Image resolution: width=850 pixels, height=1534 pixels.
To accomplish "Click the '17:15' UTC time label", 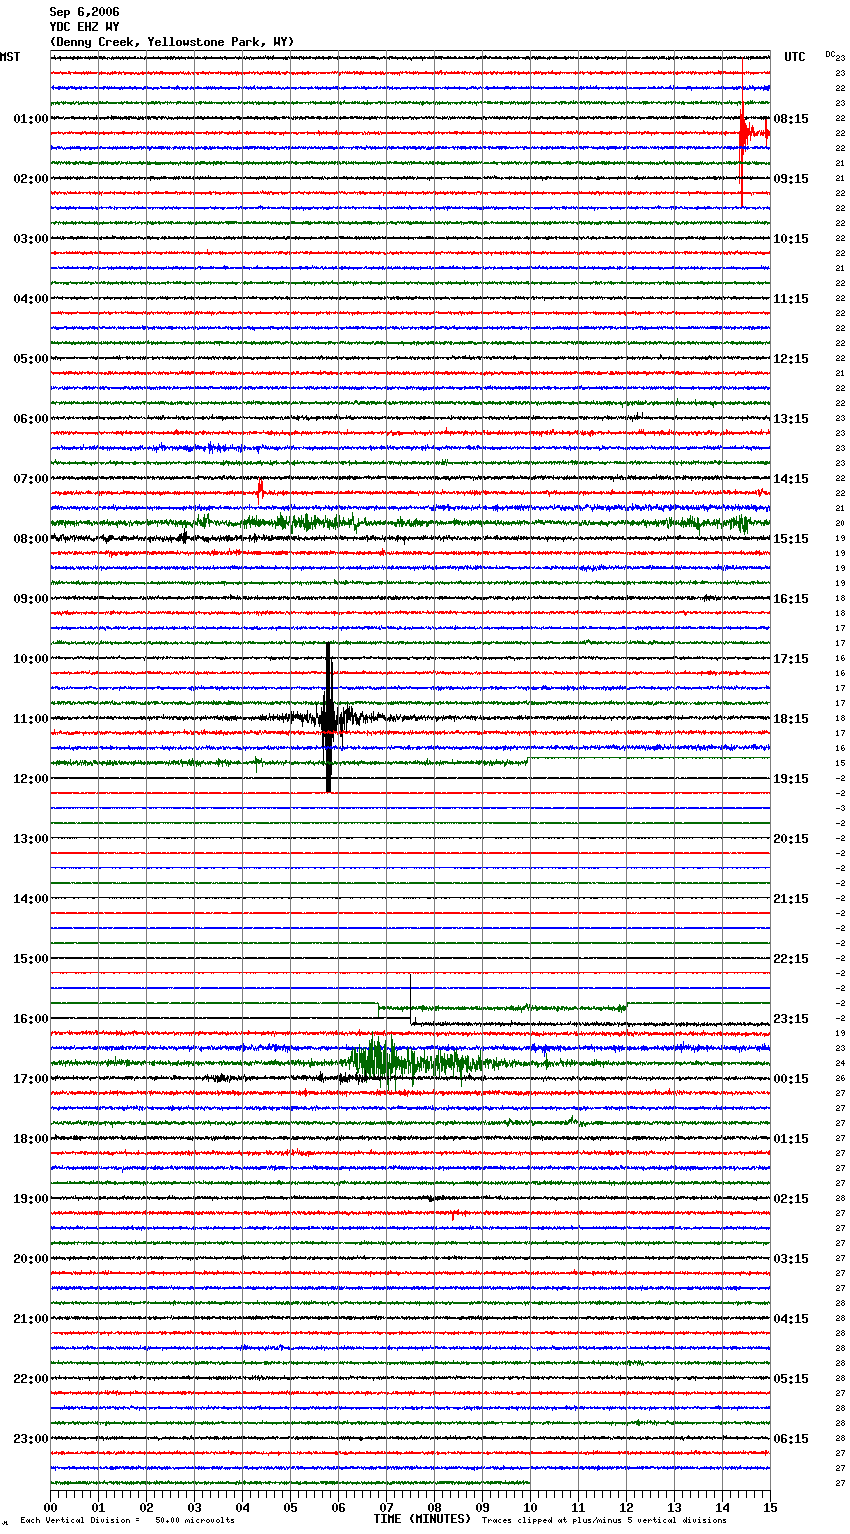I will point(791,659).
